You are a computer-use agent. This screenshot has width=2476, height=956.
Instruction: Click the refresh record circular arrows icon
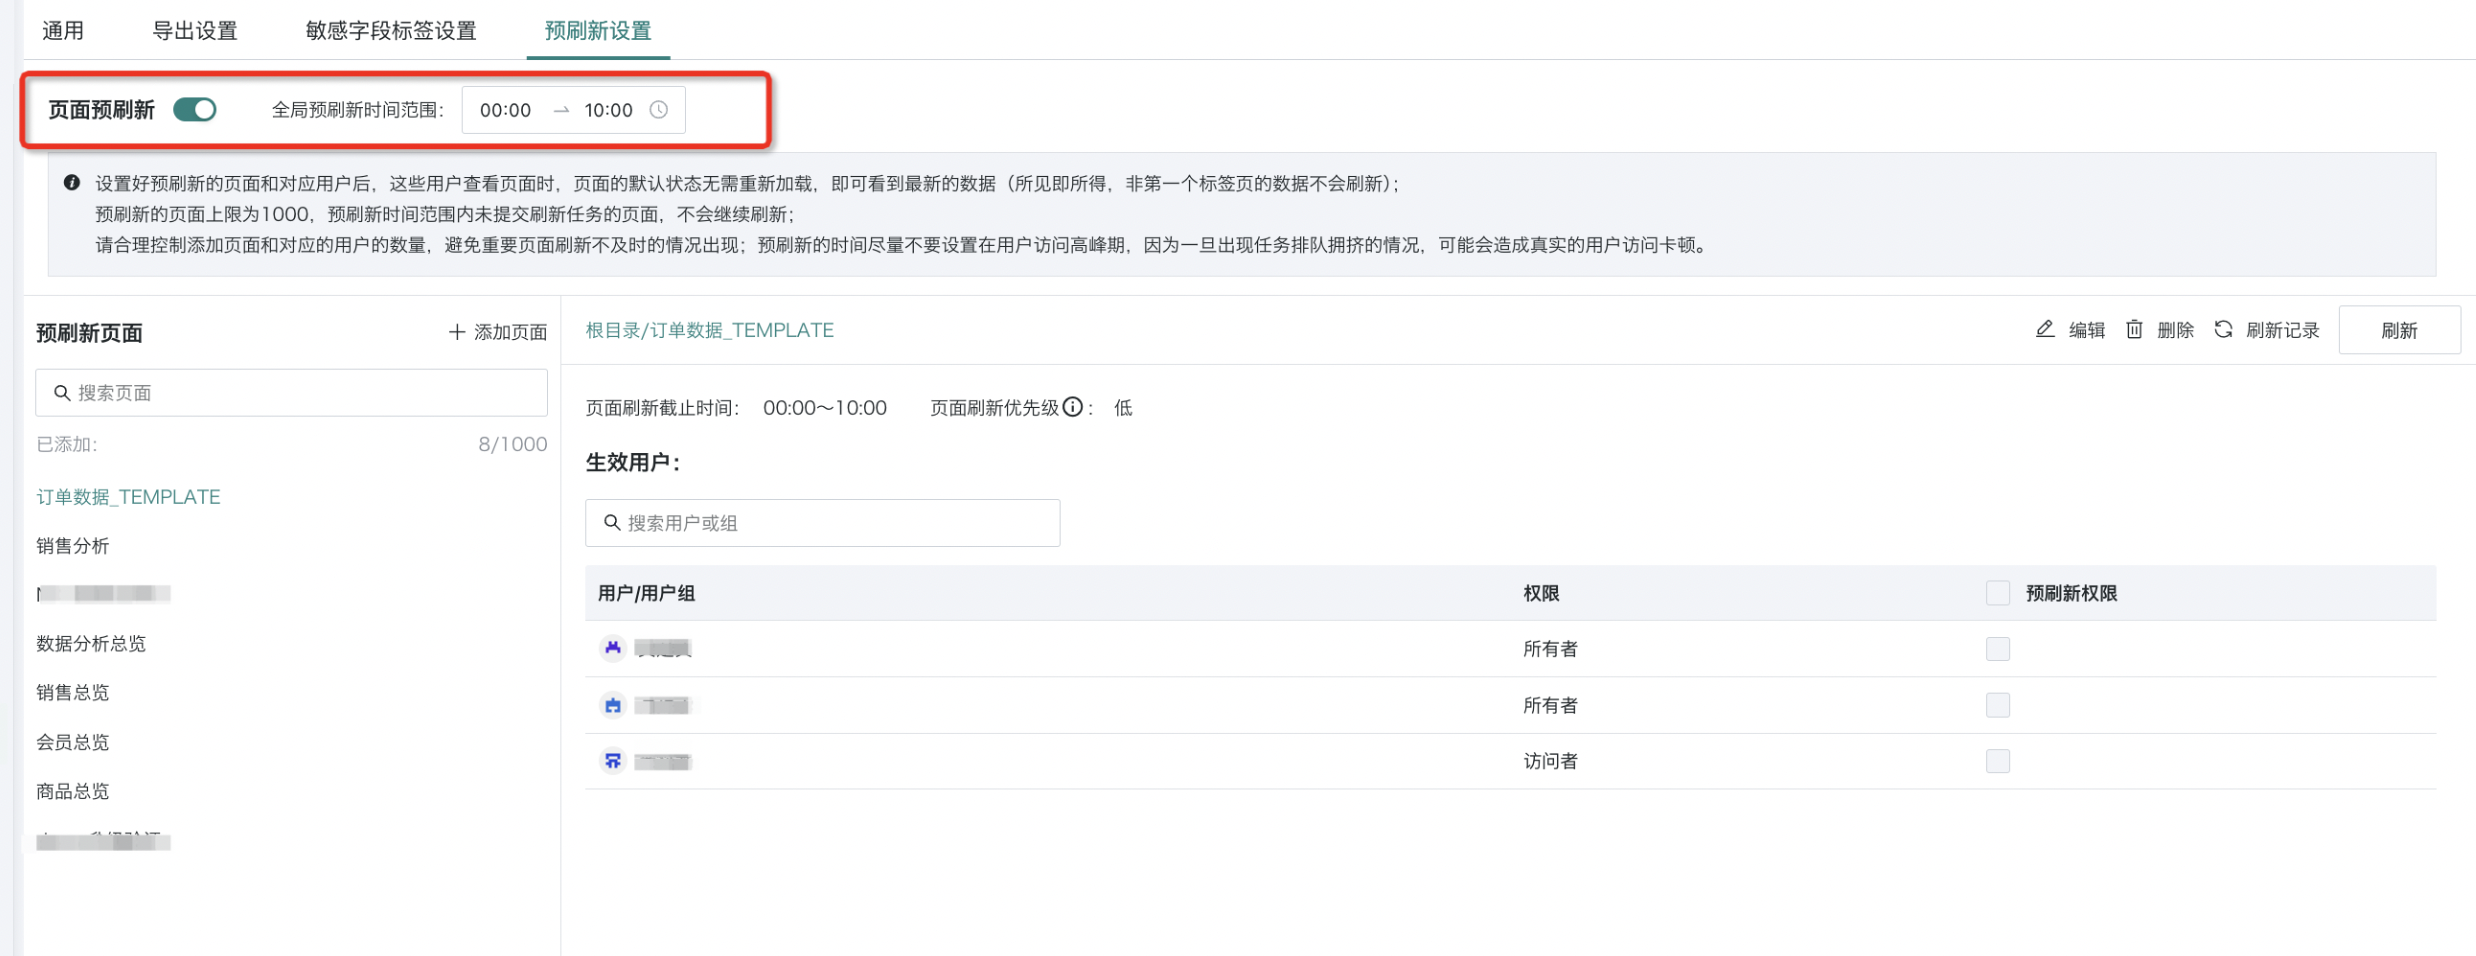tap(2222, 329)
